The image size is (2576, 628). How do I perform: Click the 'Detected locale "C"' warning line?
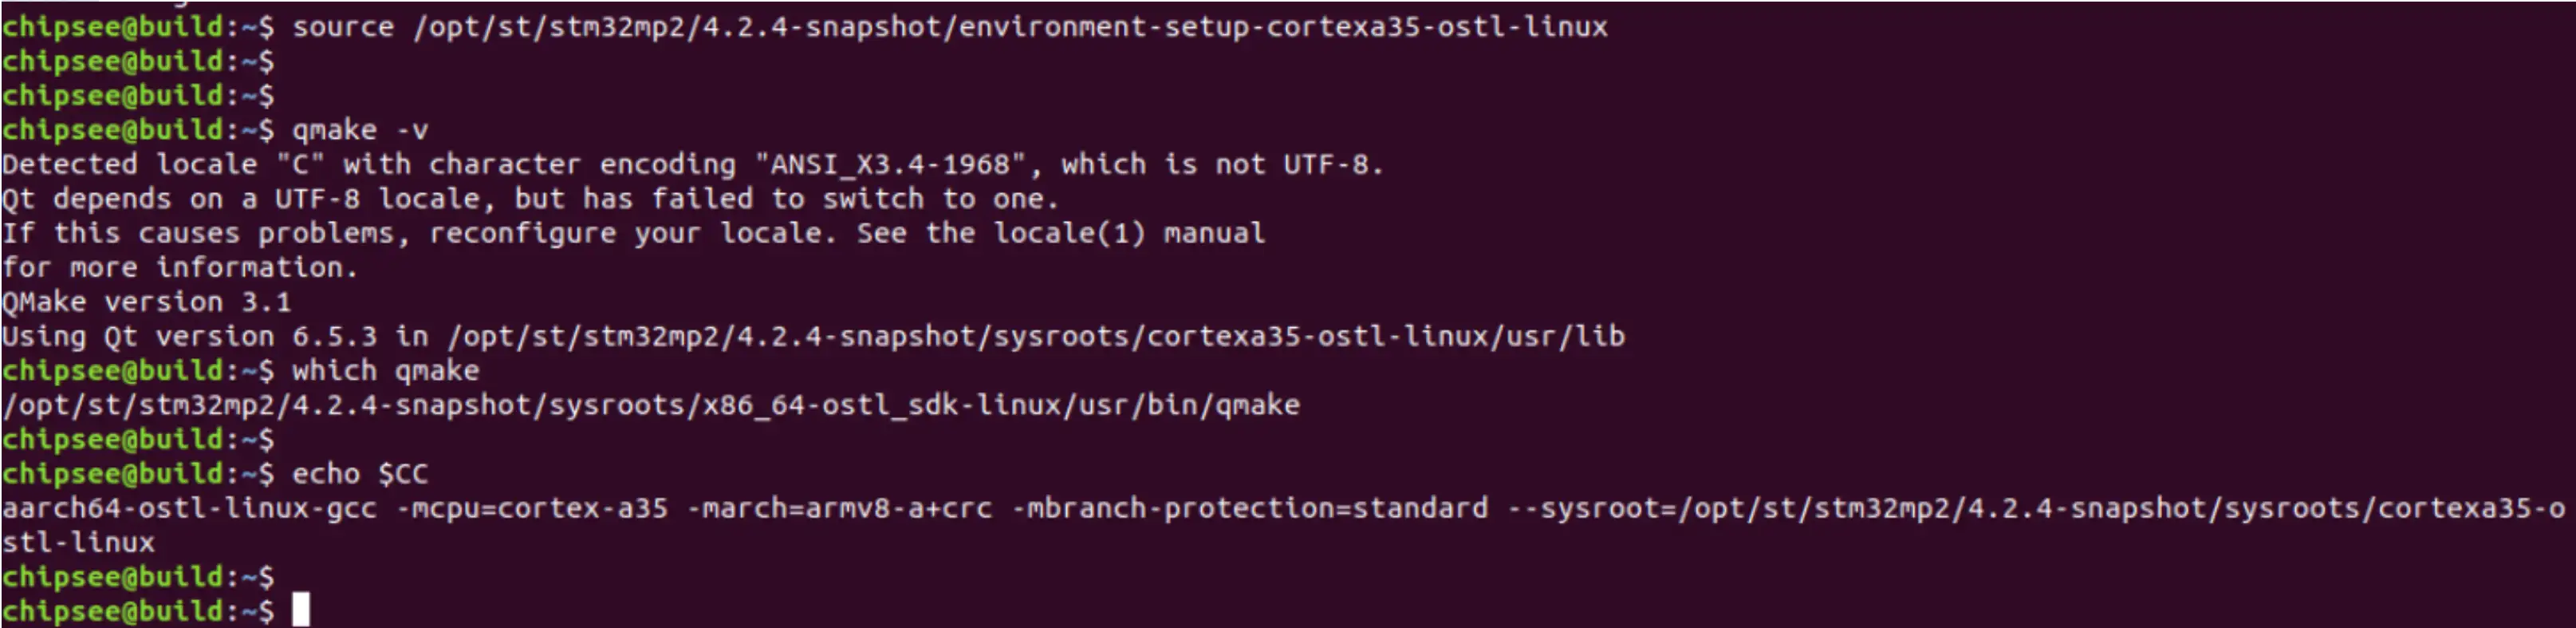pos(692,164)
